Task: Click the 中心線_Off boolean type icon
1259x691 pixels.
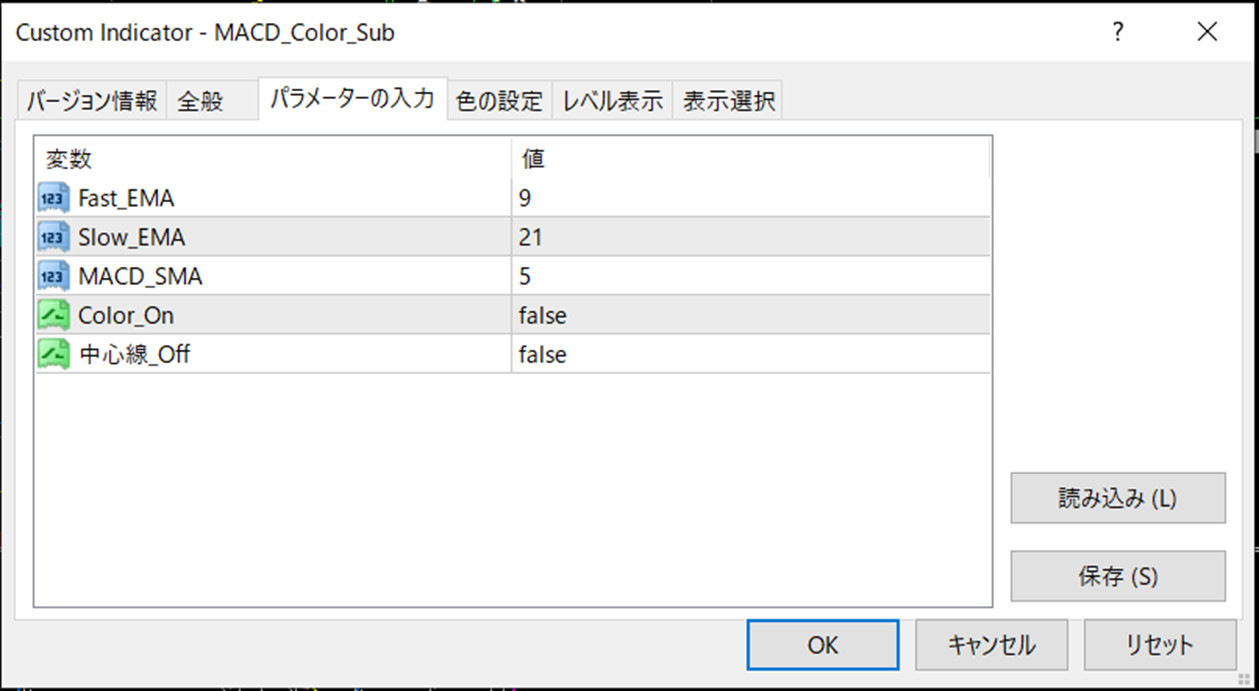Action: (54, 354)
